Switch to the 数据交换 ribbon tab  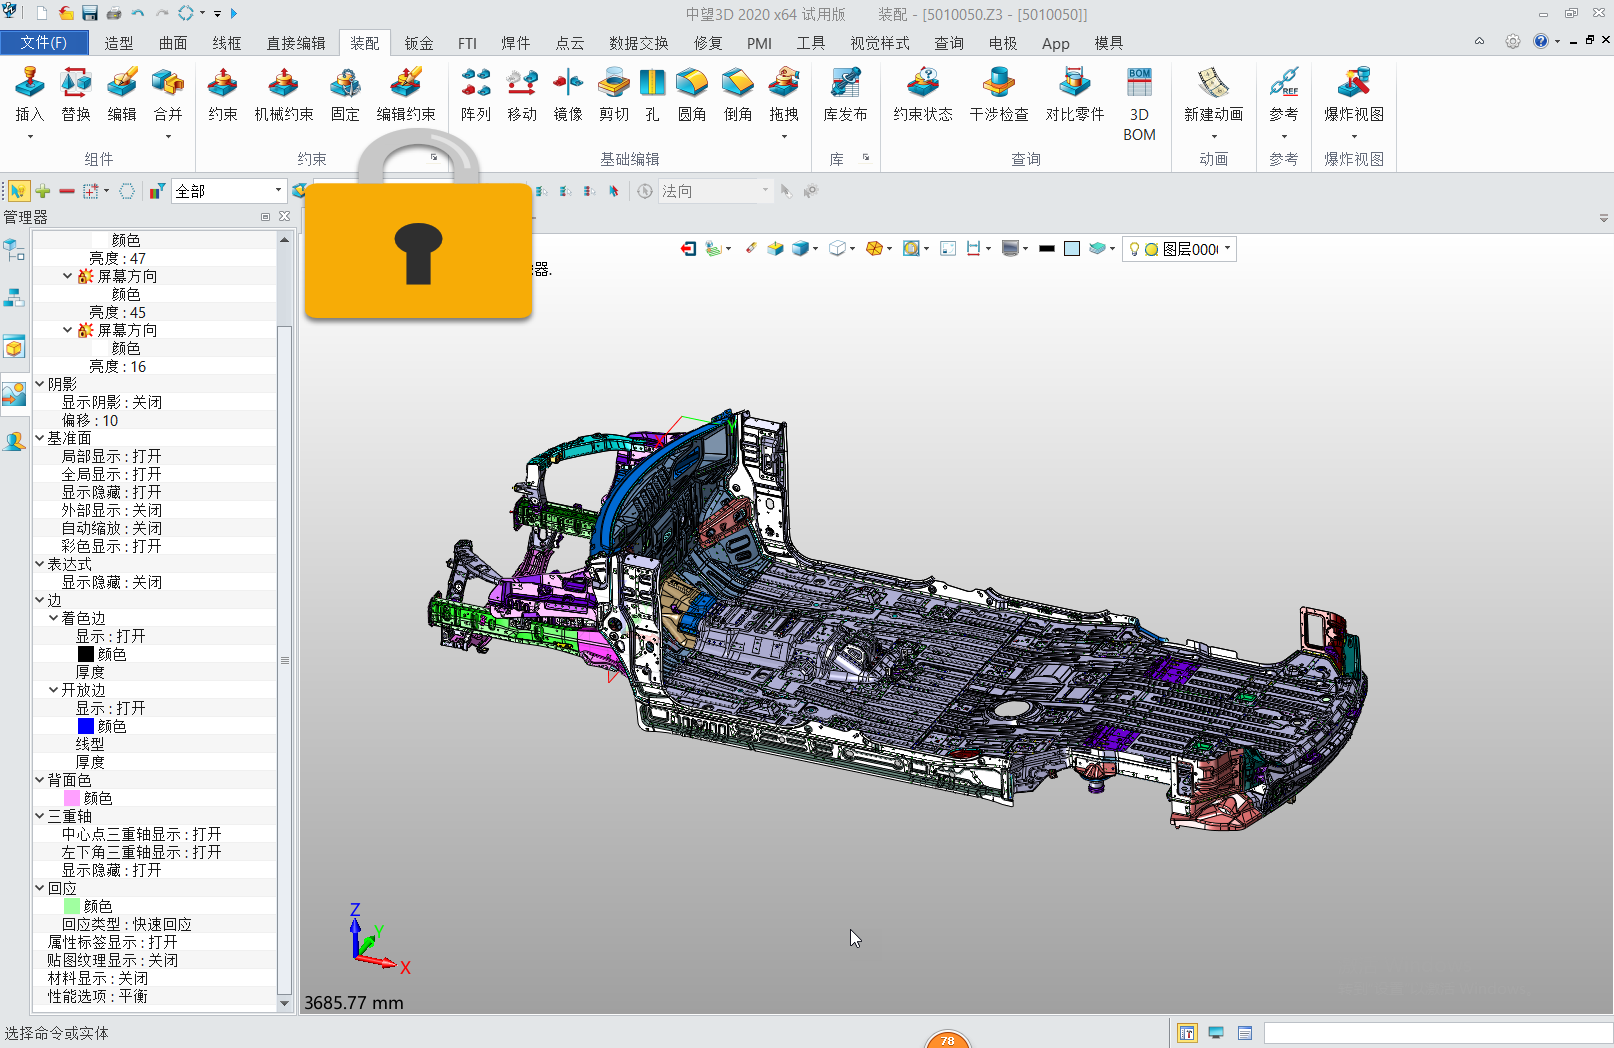[x=639, y=43]
